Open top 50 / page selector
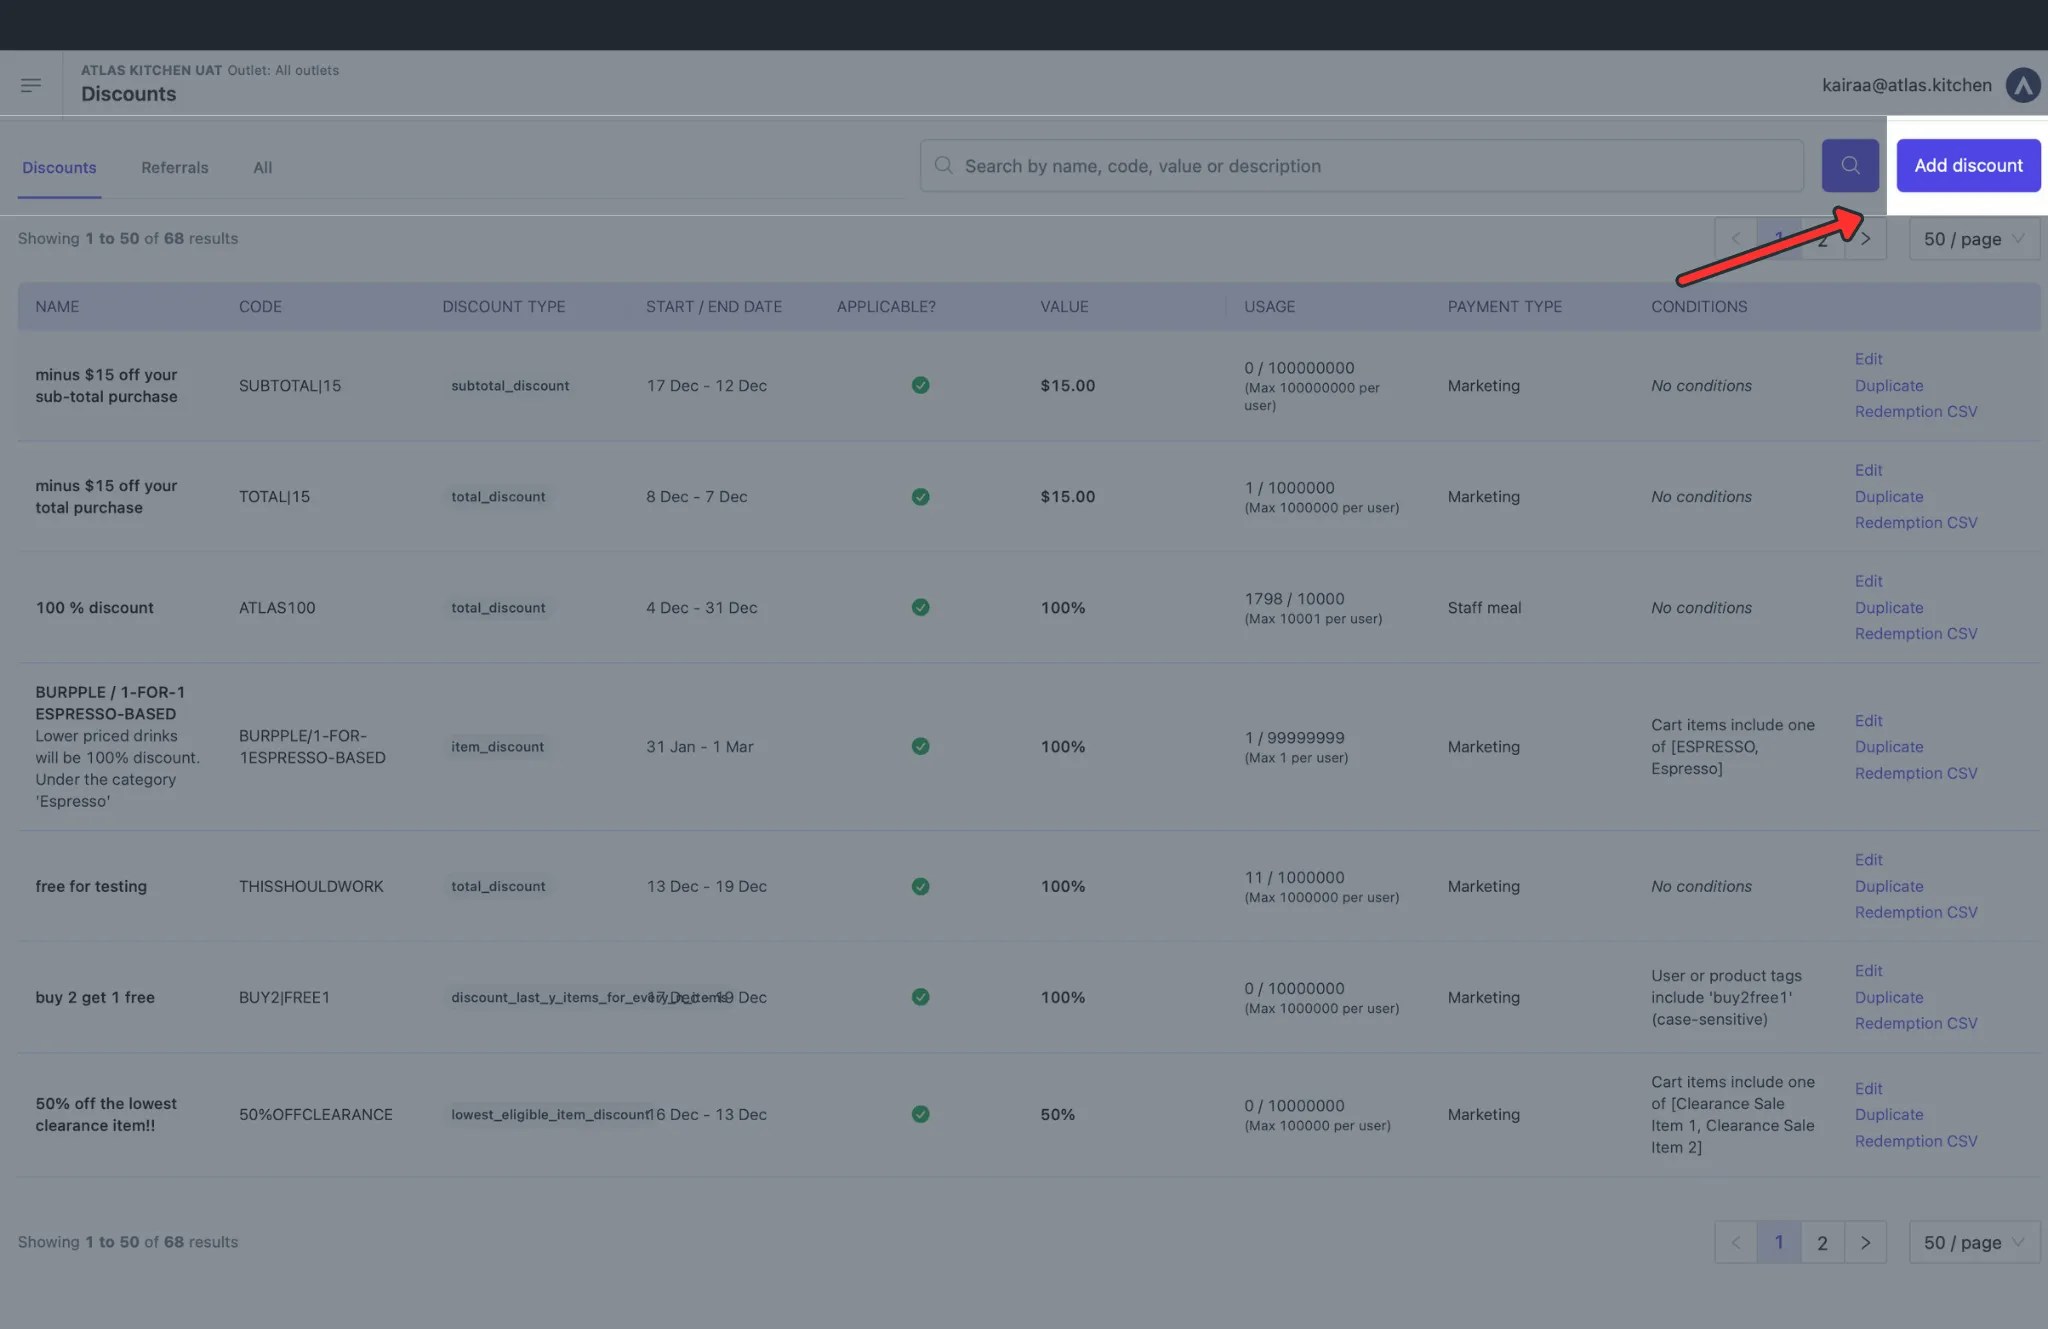 pos(1973,239)
